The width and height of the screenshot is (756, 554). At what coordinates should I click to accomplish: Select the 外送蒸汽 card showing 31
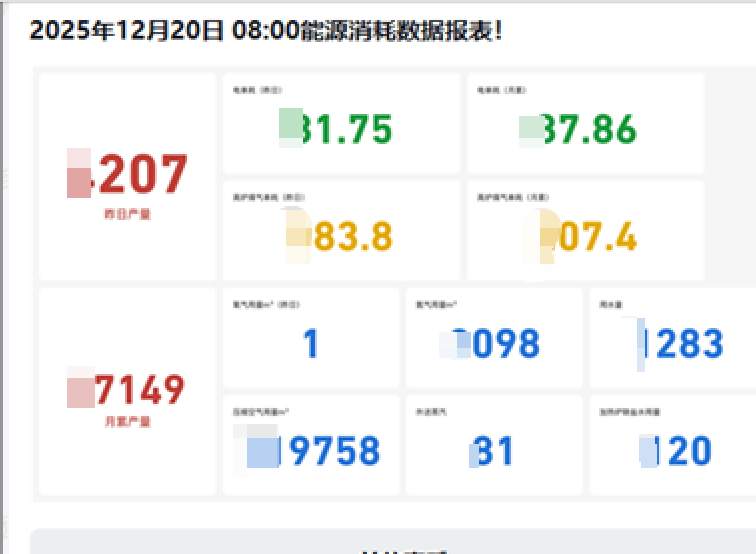point(494,451)
